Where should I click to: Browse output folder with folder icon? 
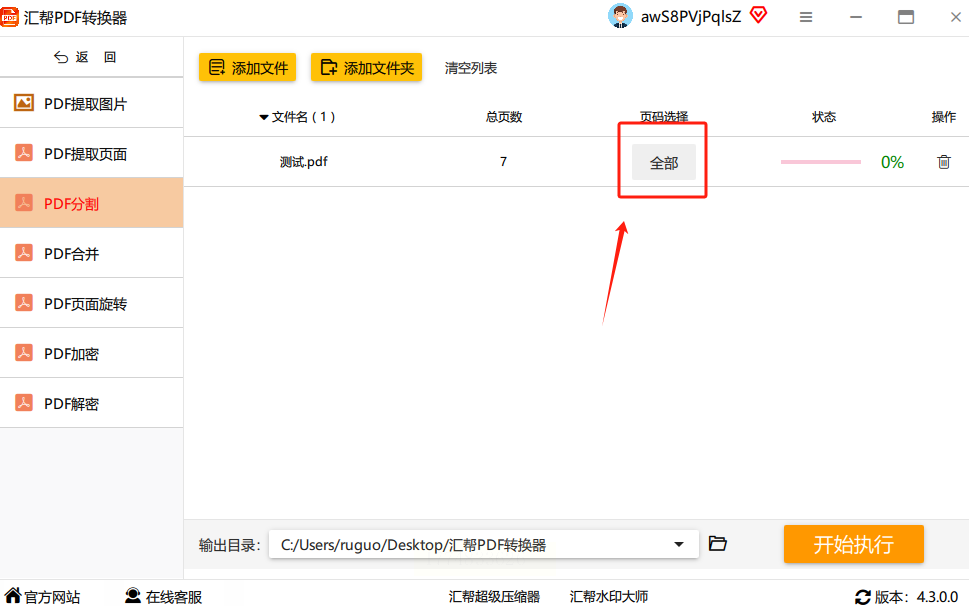point(717,544)
